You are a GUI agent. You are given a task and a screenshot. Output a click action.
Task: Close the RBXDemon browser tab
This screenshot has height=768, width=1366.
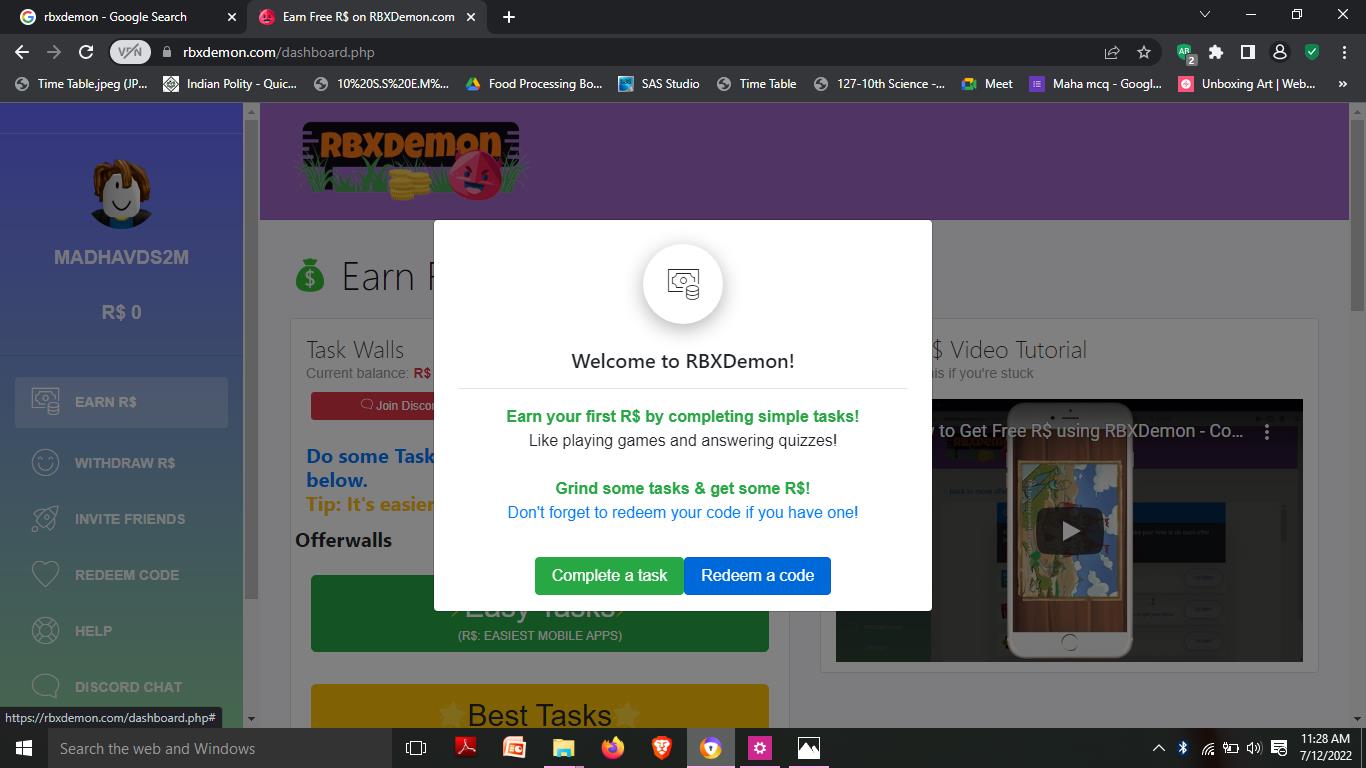[471, 17]
